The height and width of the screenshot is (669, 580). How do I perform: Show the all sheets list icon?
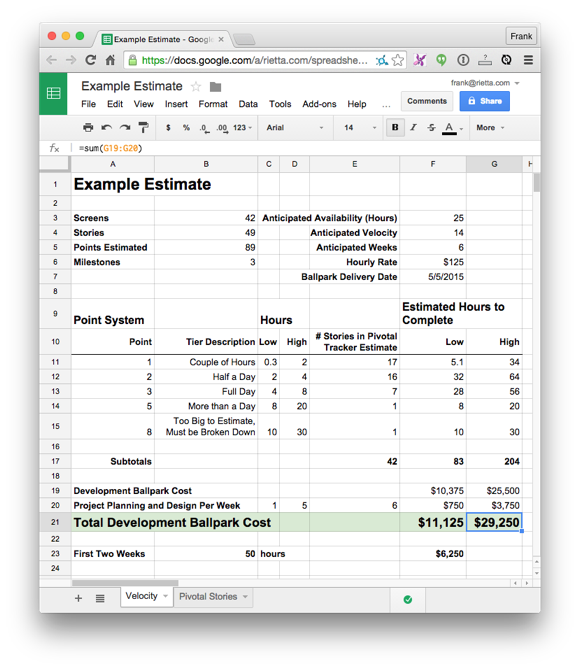click(x=100, y=598)
